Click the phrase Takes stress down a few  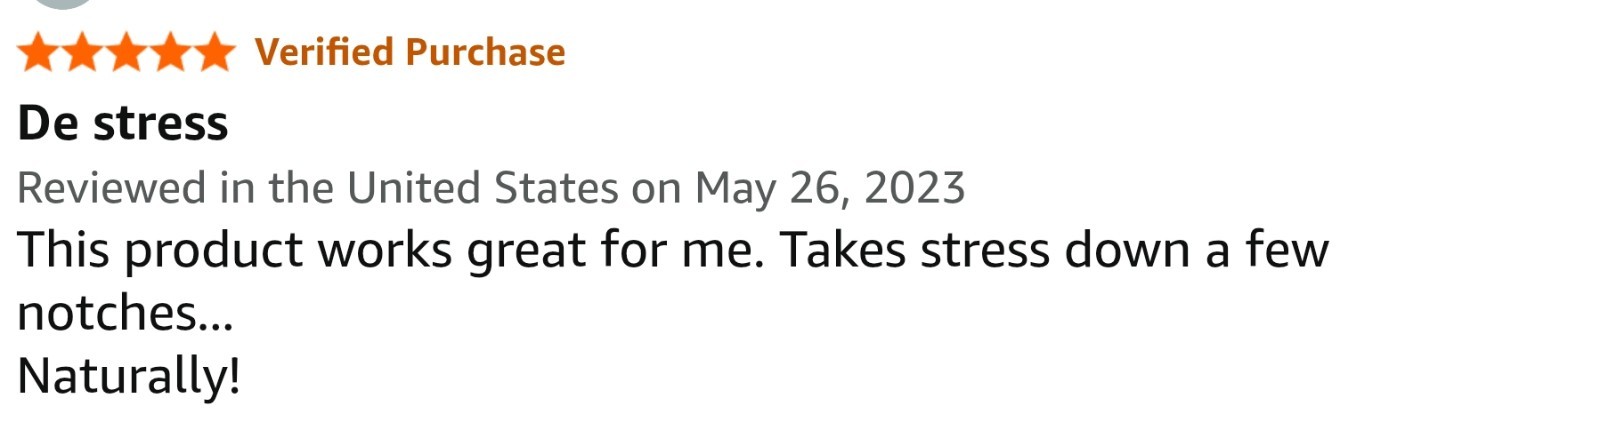pos(1055,250)
